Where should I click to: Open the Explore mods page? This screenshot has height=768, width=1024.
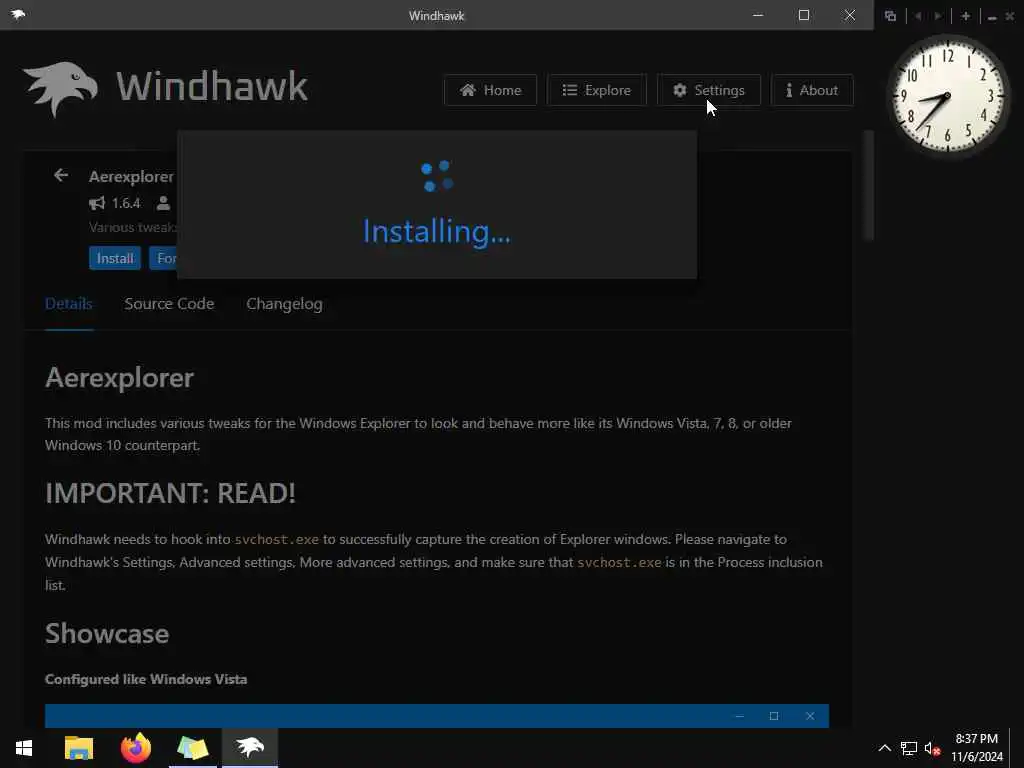tap(596, 90)
